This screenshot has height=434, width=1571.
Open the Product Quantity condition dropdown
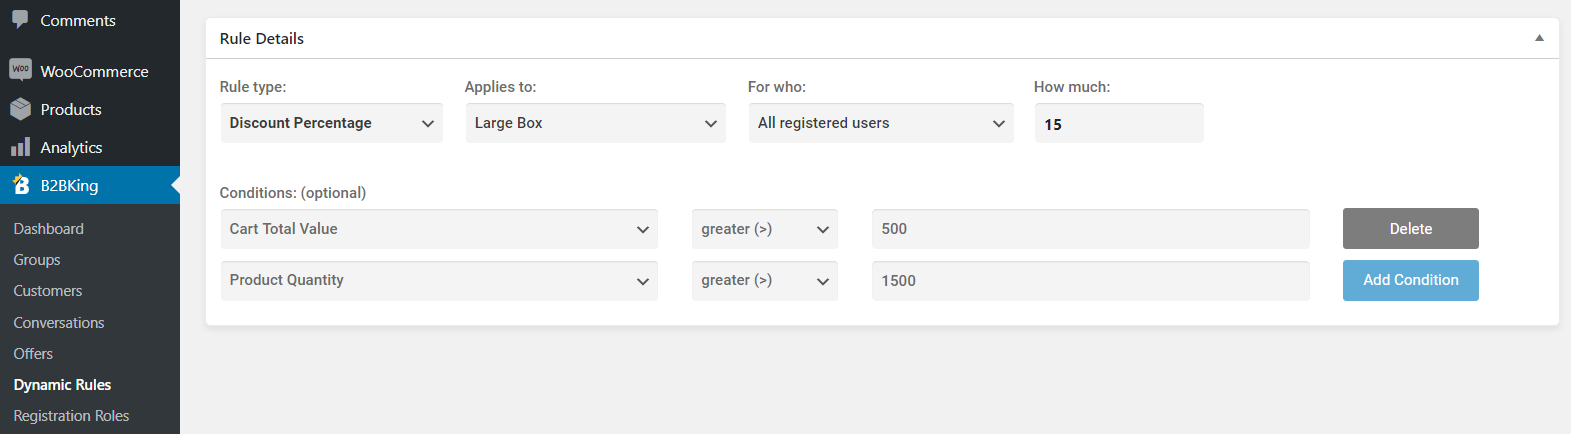click(439, 281)
